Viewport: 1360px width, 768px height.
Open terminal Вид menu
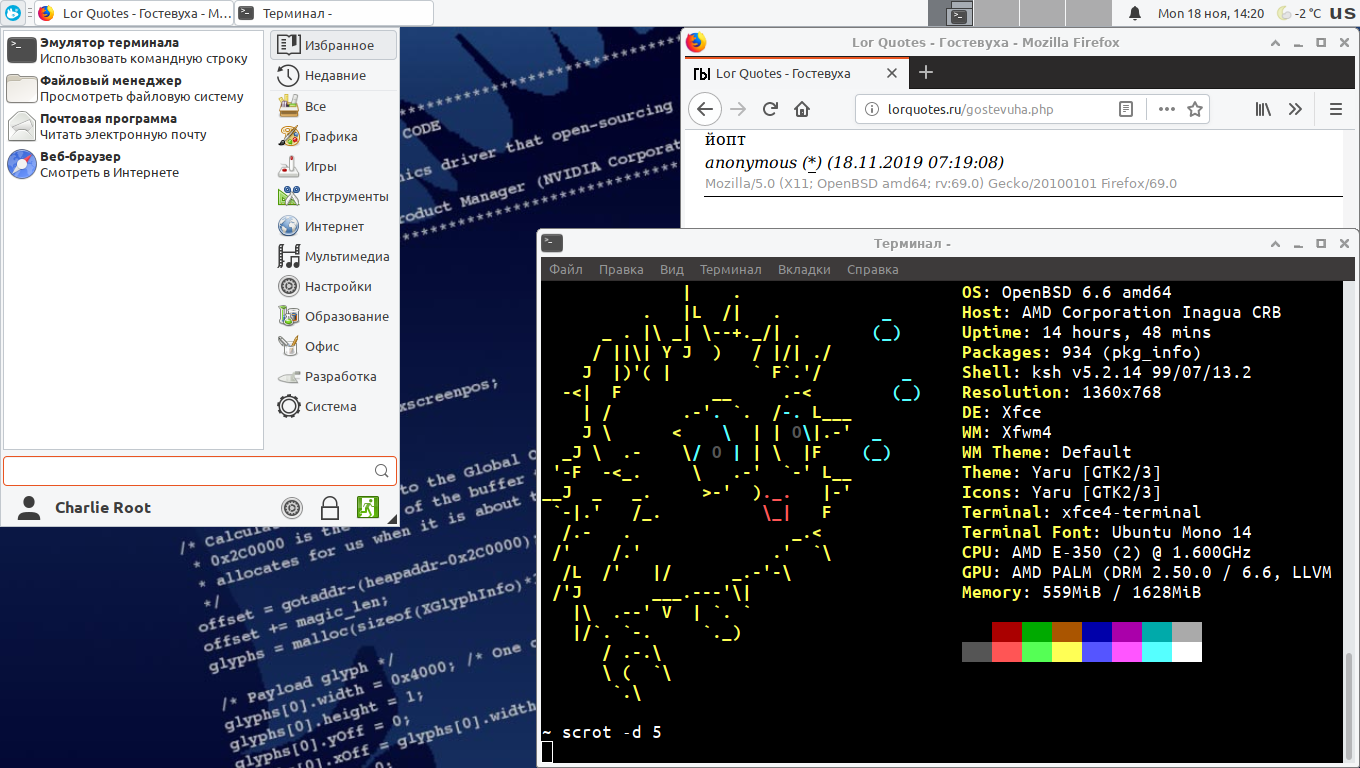click(x=672, y=269)
